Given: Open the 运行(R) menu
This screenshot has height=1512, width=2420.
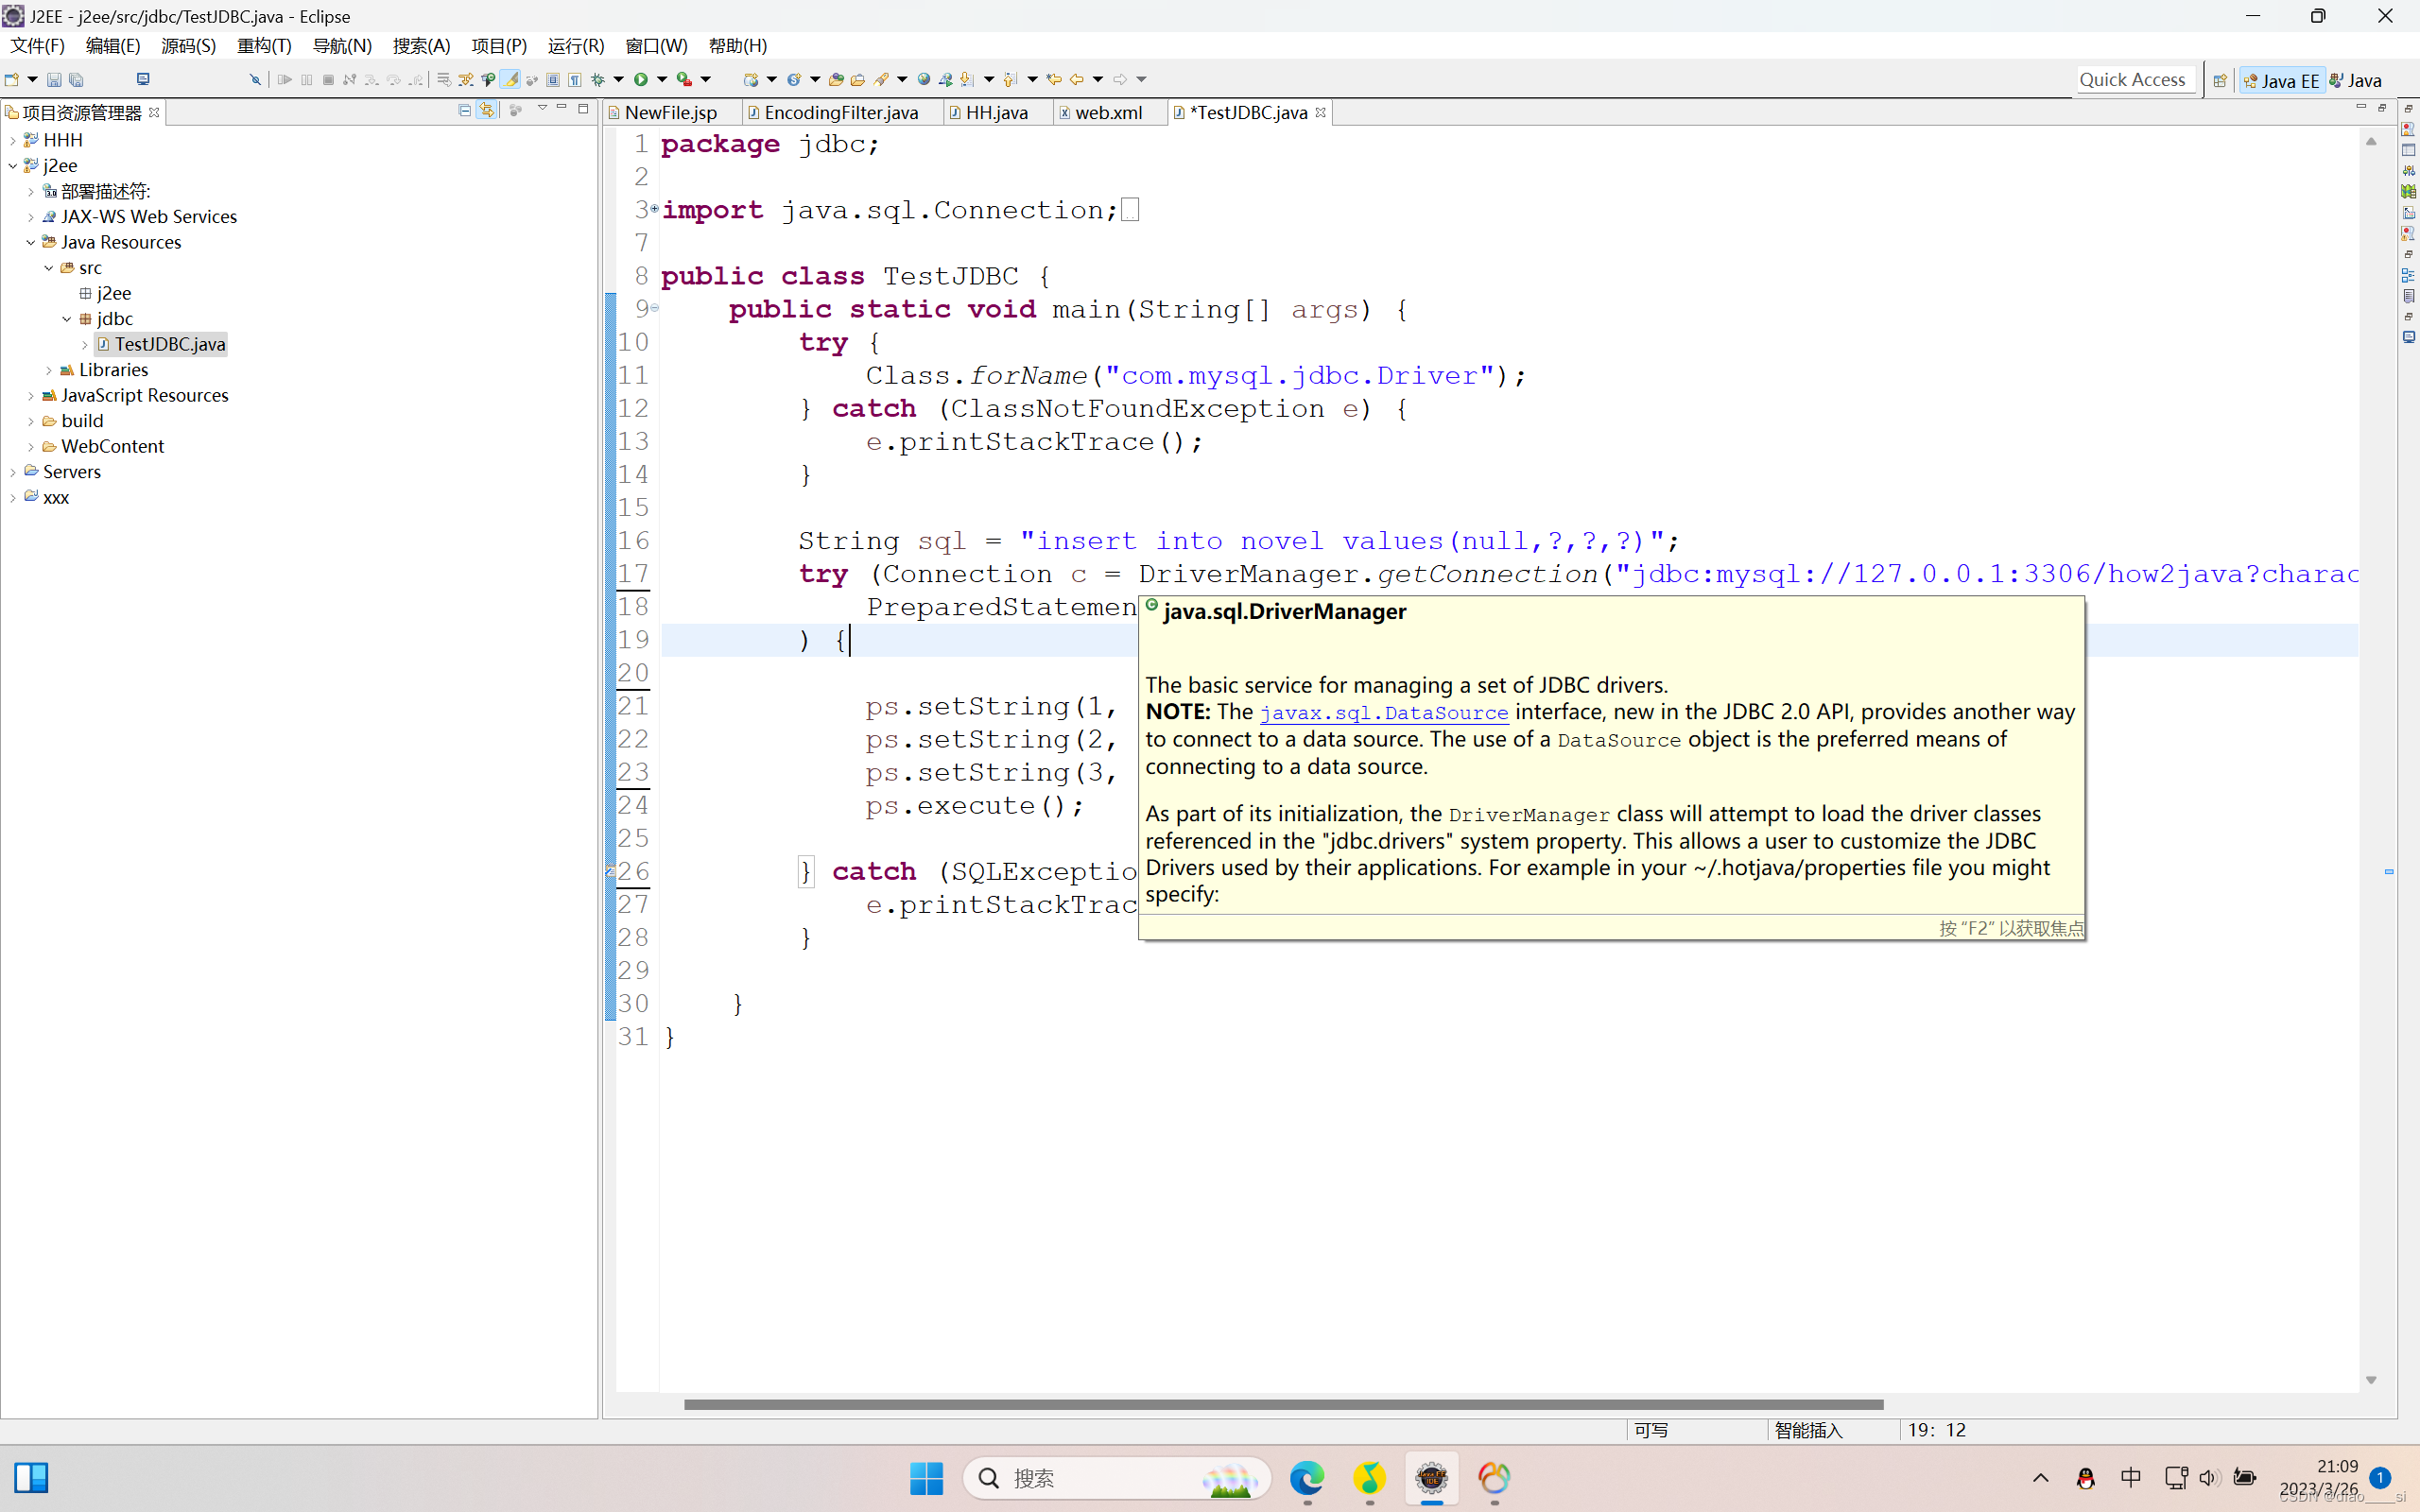Looking at the screenshot, I should (x=575, y=46).
